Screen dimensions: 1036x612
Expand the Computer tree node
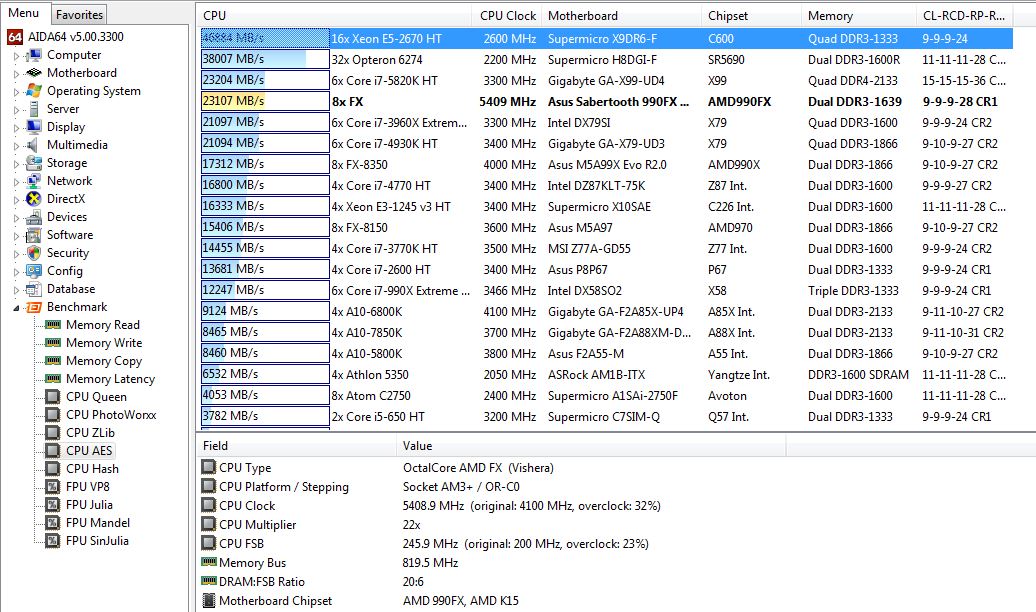coord(17,56)
